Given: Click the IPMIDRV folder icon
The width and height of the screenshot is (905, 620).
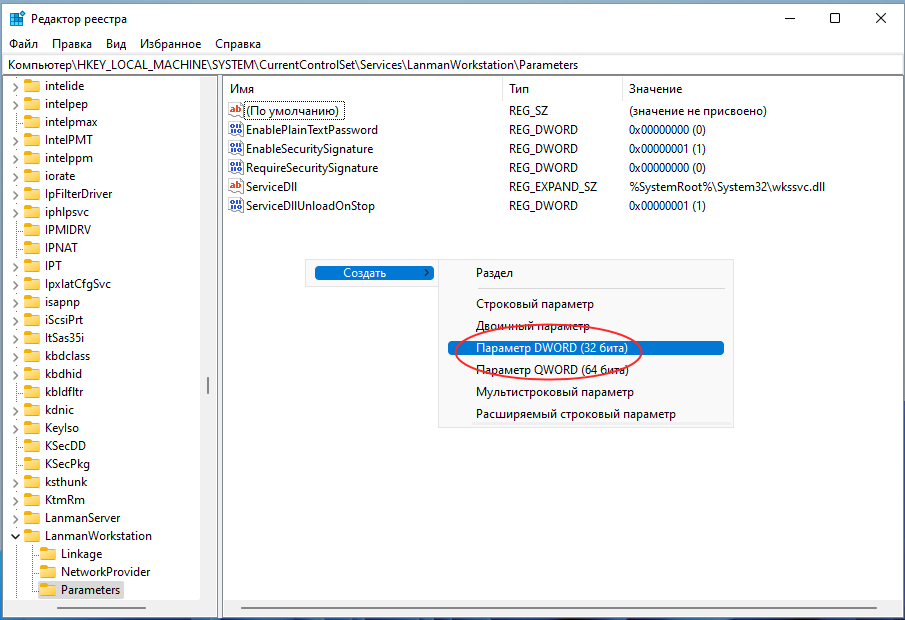Looking at the screenshot, I should [x=32, y=230].
